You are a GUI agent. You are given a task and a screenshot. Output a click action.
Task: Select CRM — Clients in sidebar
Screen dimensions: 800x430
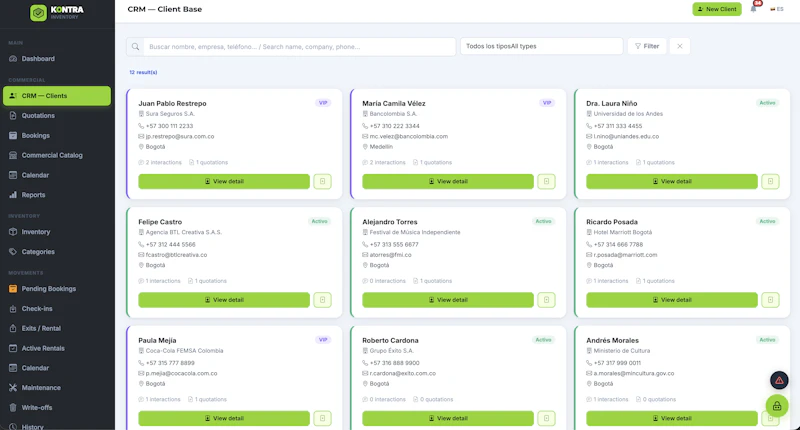click(57, 96)
